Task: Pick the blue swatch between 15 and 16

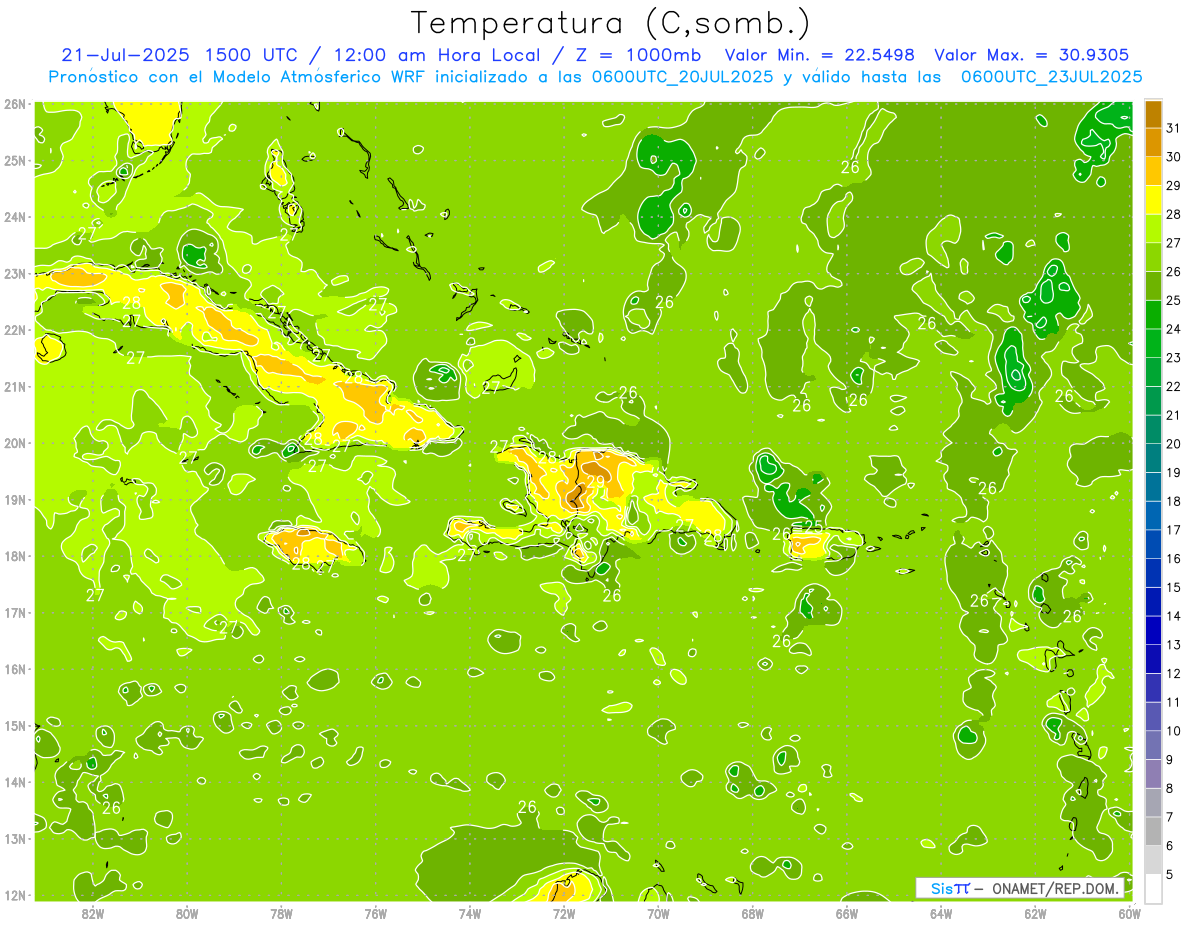Action: pos(1153,573)
